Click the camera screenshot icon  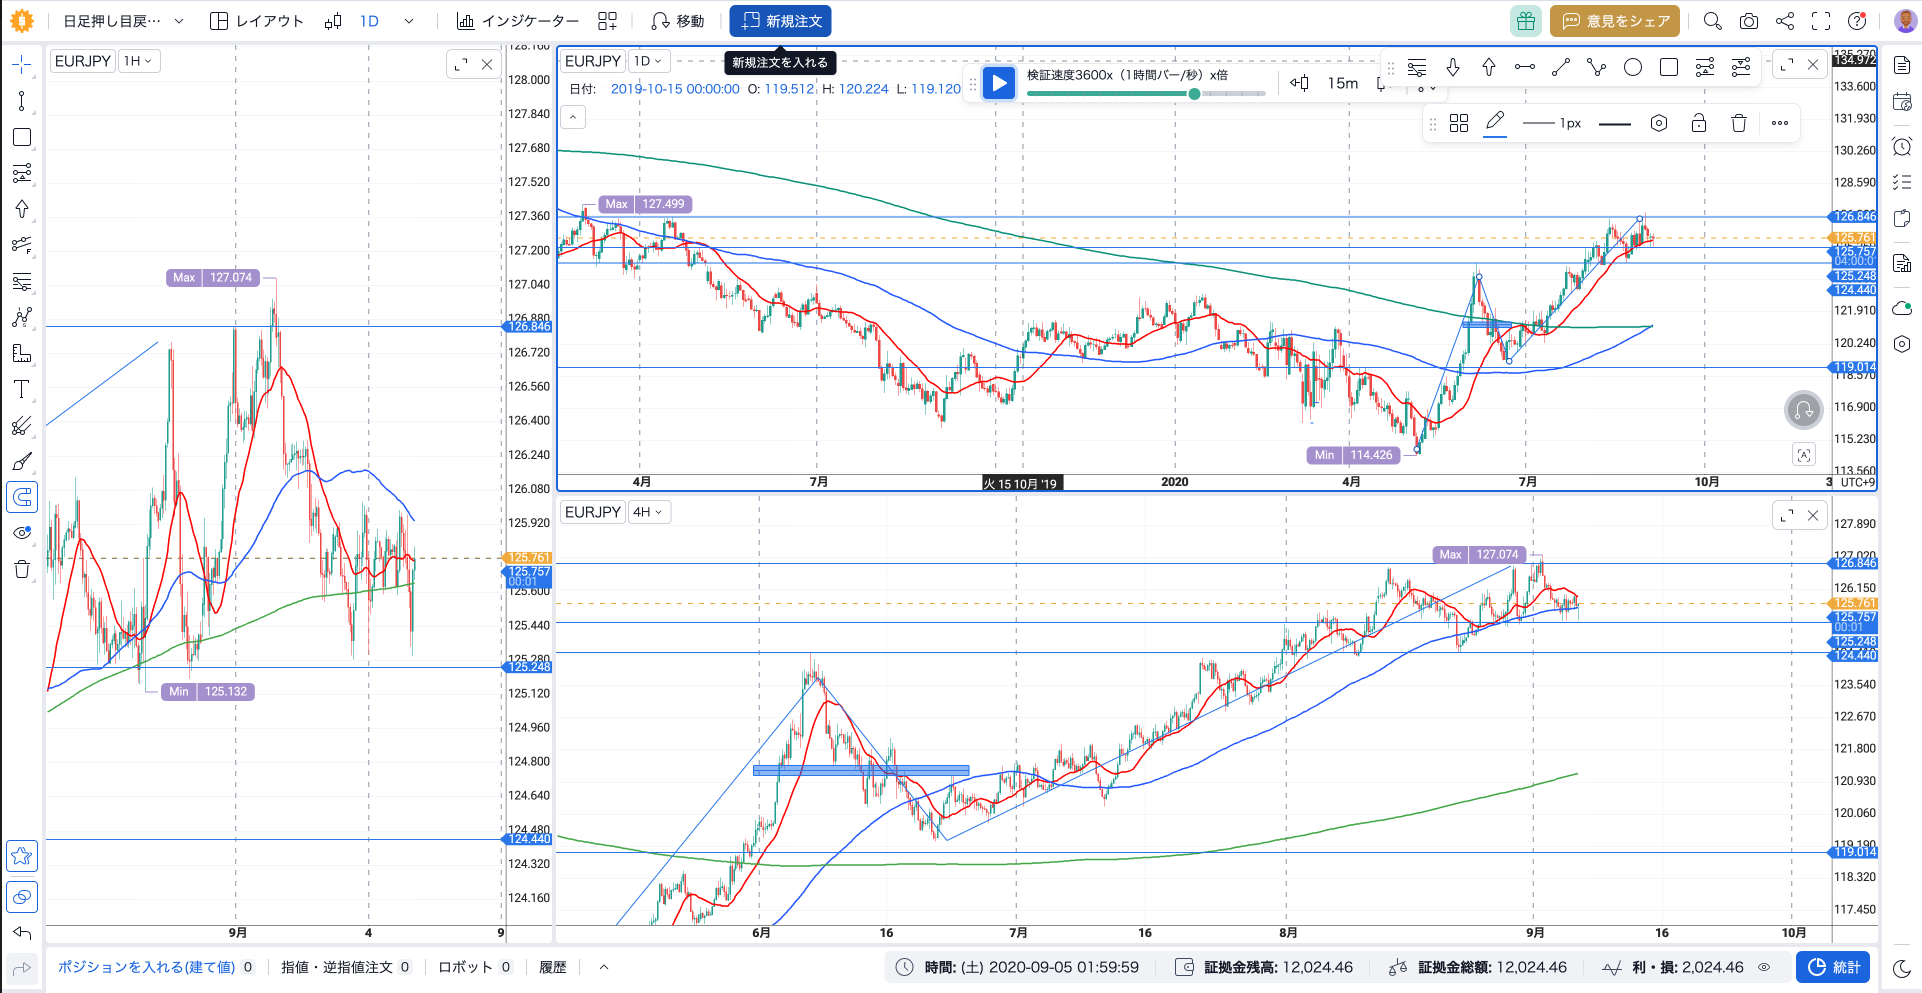[x=1748, y=21]
